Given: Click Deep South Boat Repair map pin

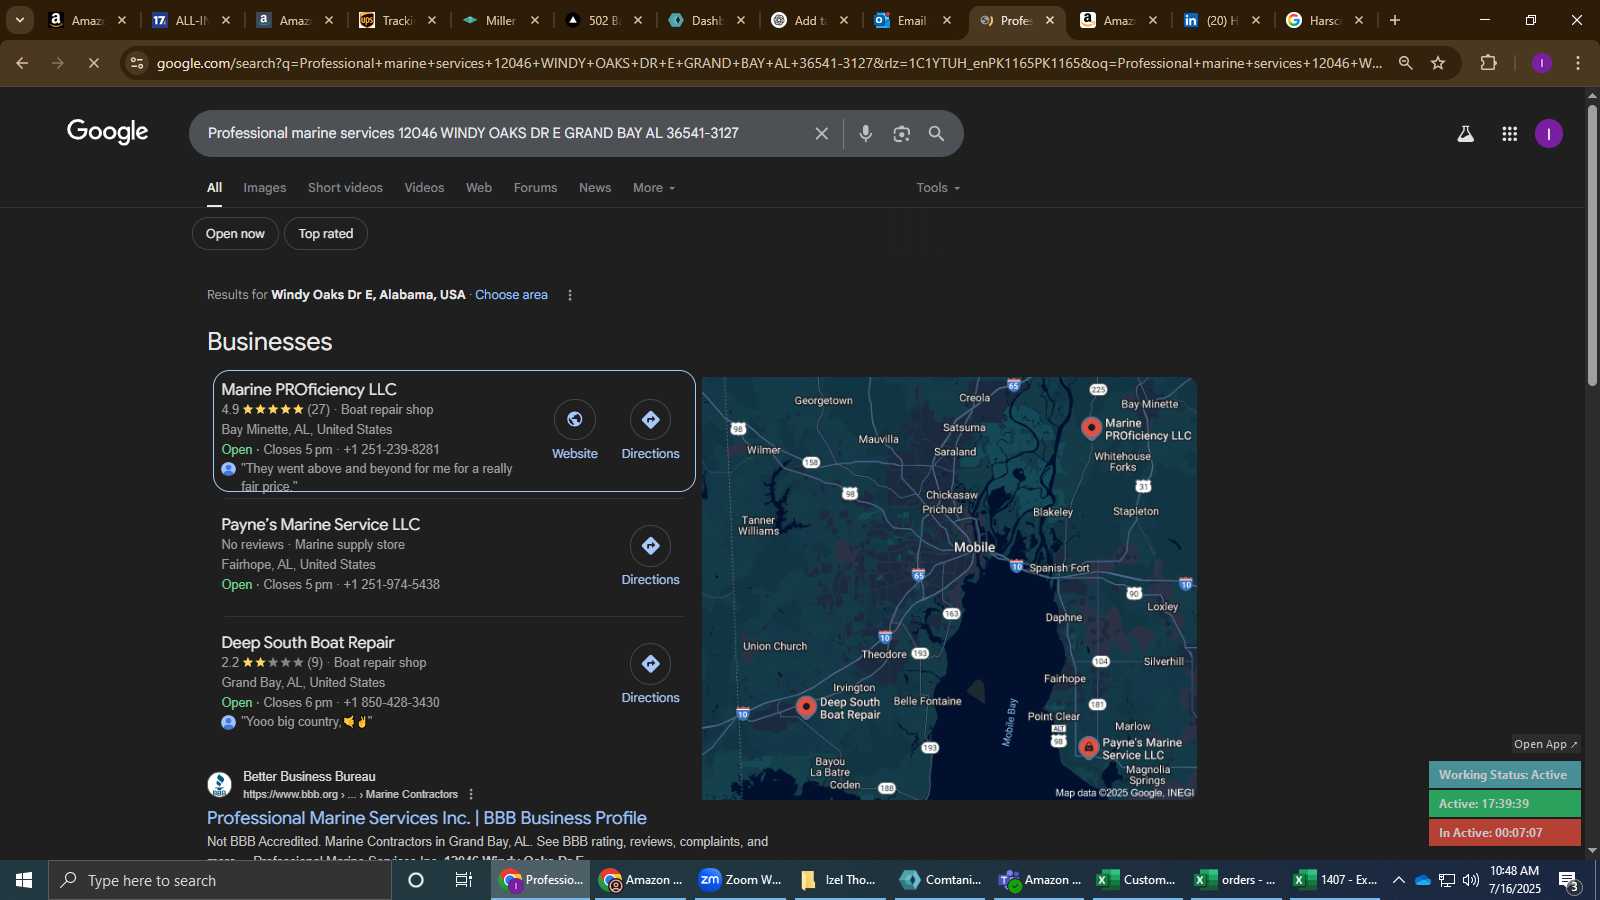Looking at the screenshot, I should click(806, 707).
